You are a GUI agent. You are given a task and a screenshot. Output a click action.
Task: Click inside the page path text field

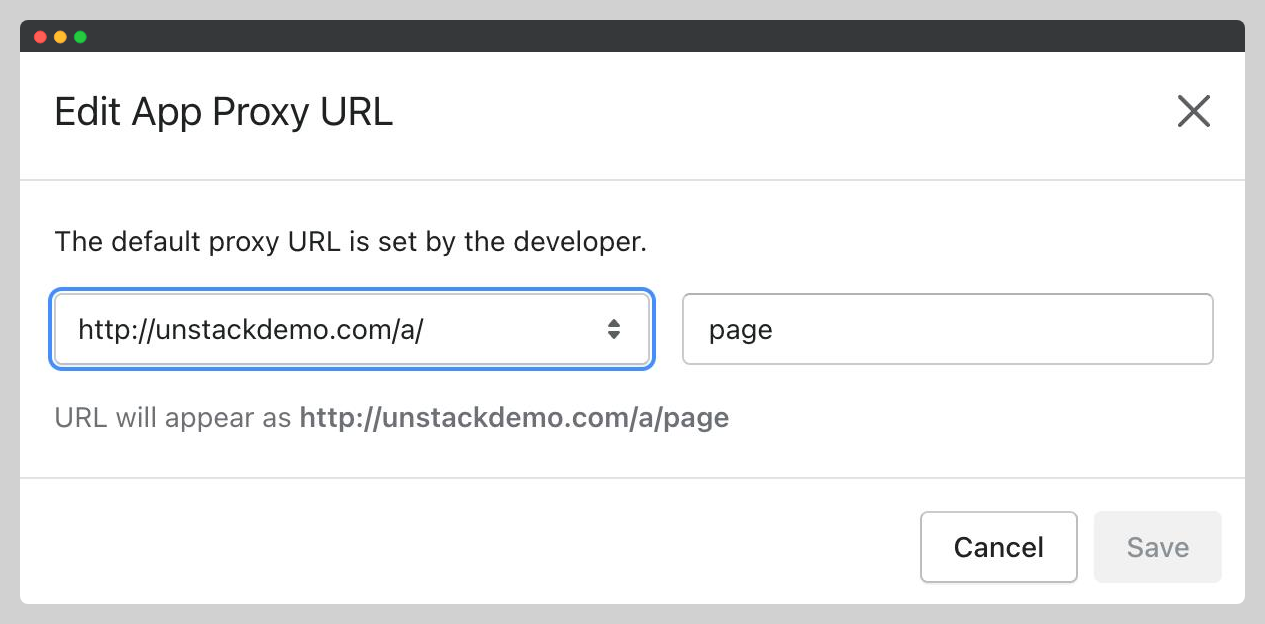coord(947,328)
